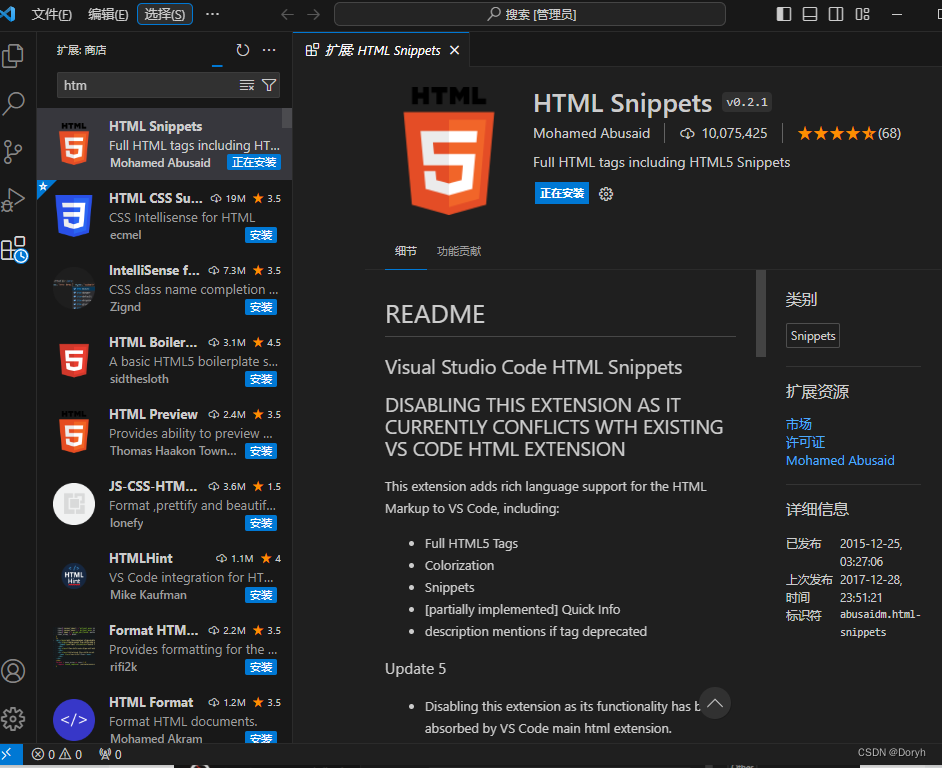Open the Run and Debug view
The image size is (942, 768).
pos(13,200)
